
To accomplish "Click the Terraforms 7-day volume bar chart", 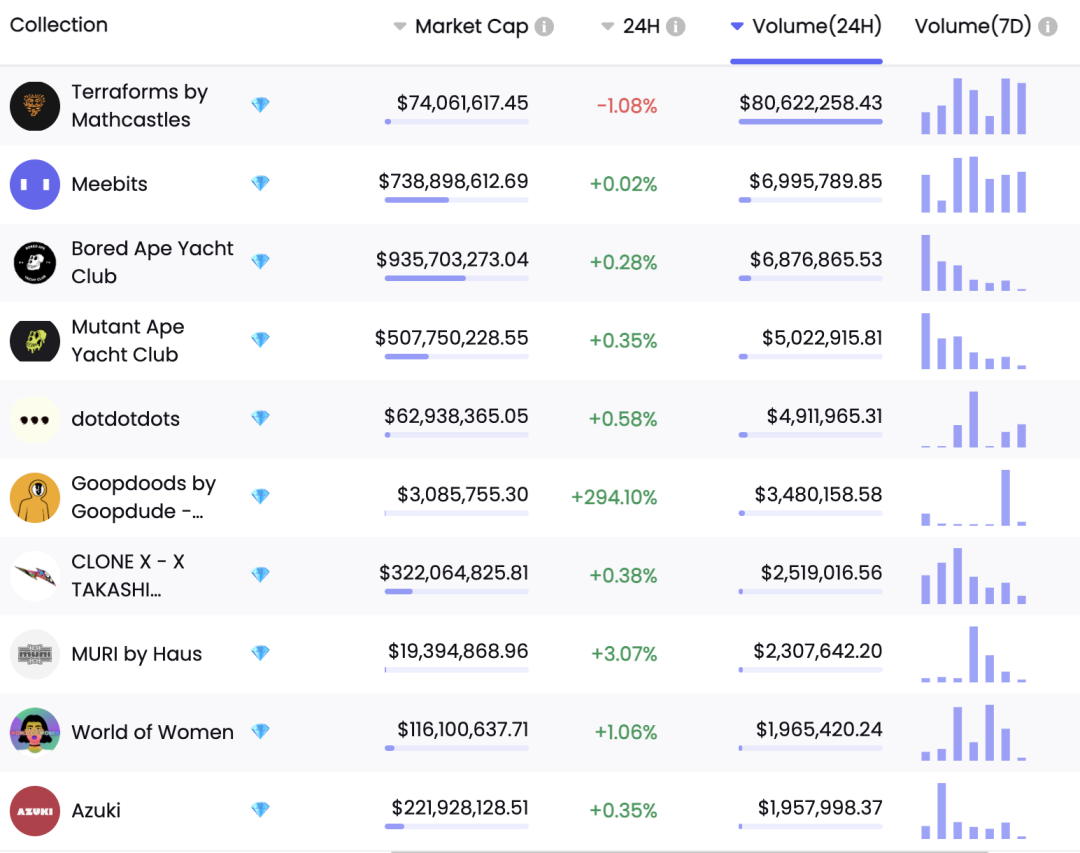I will click(974, 105).
